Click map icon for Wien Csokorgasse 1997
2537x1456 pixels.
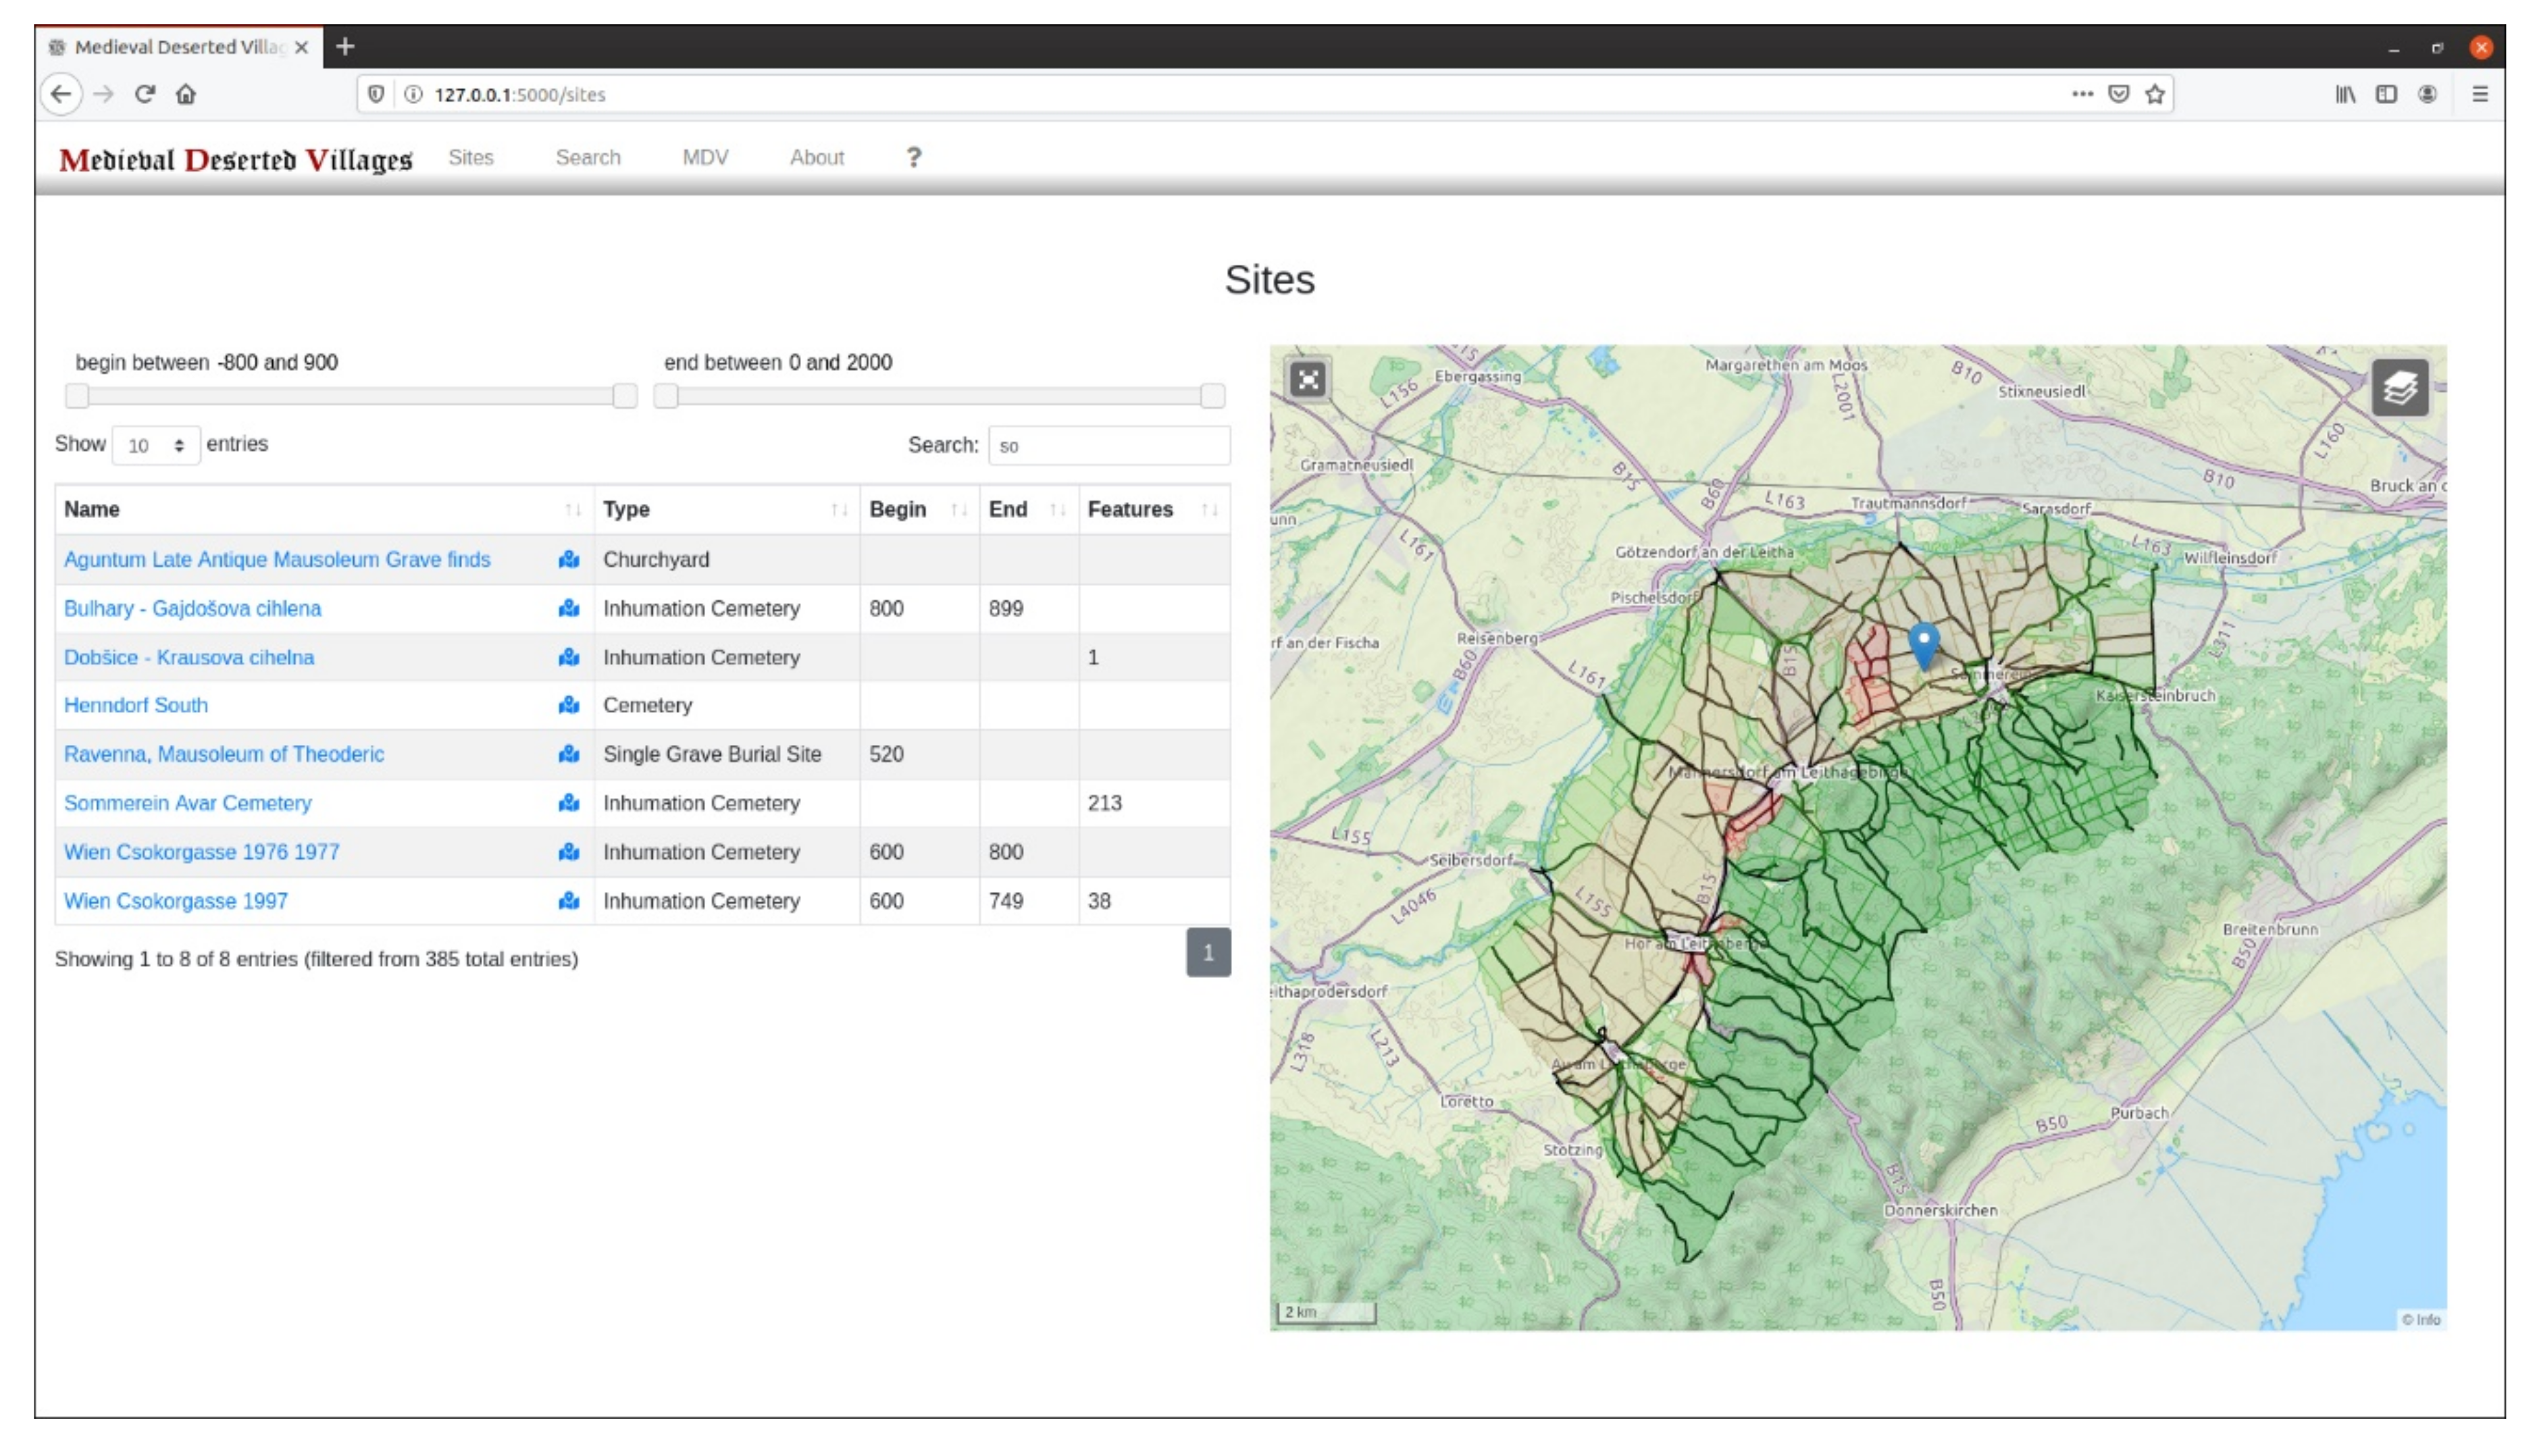point(569,901)
